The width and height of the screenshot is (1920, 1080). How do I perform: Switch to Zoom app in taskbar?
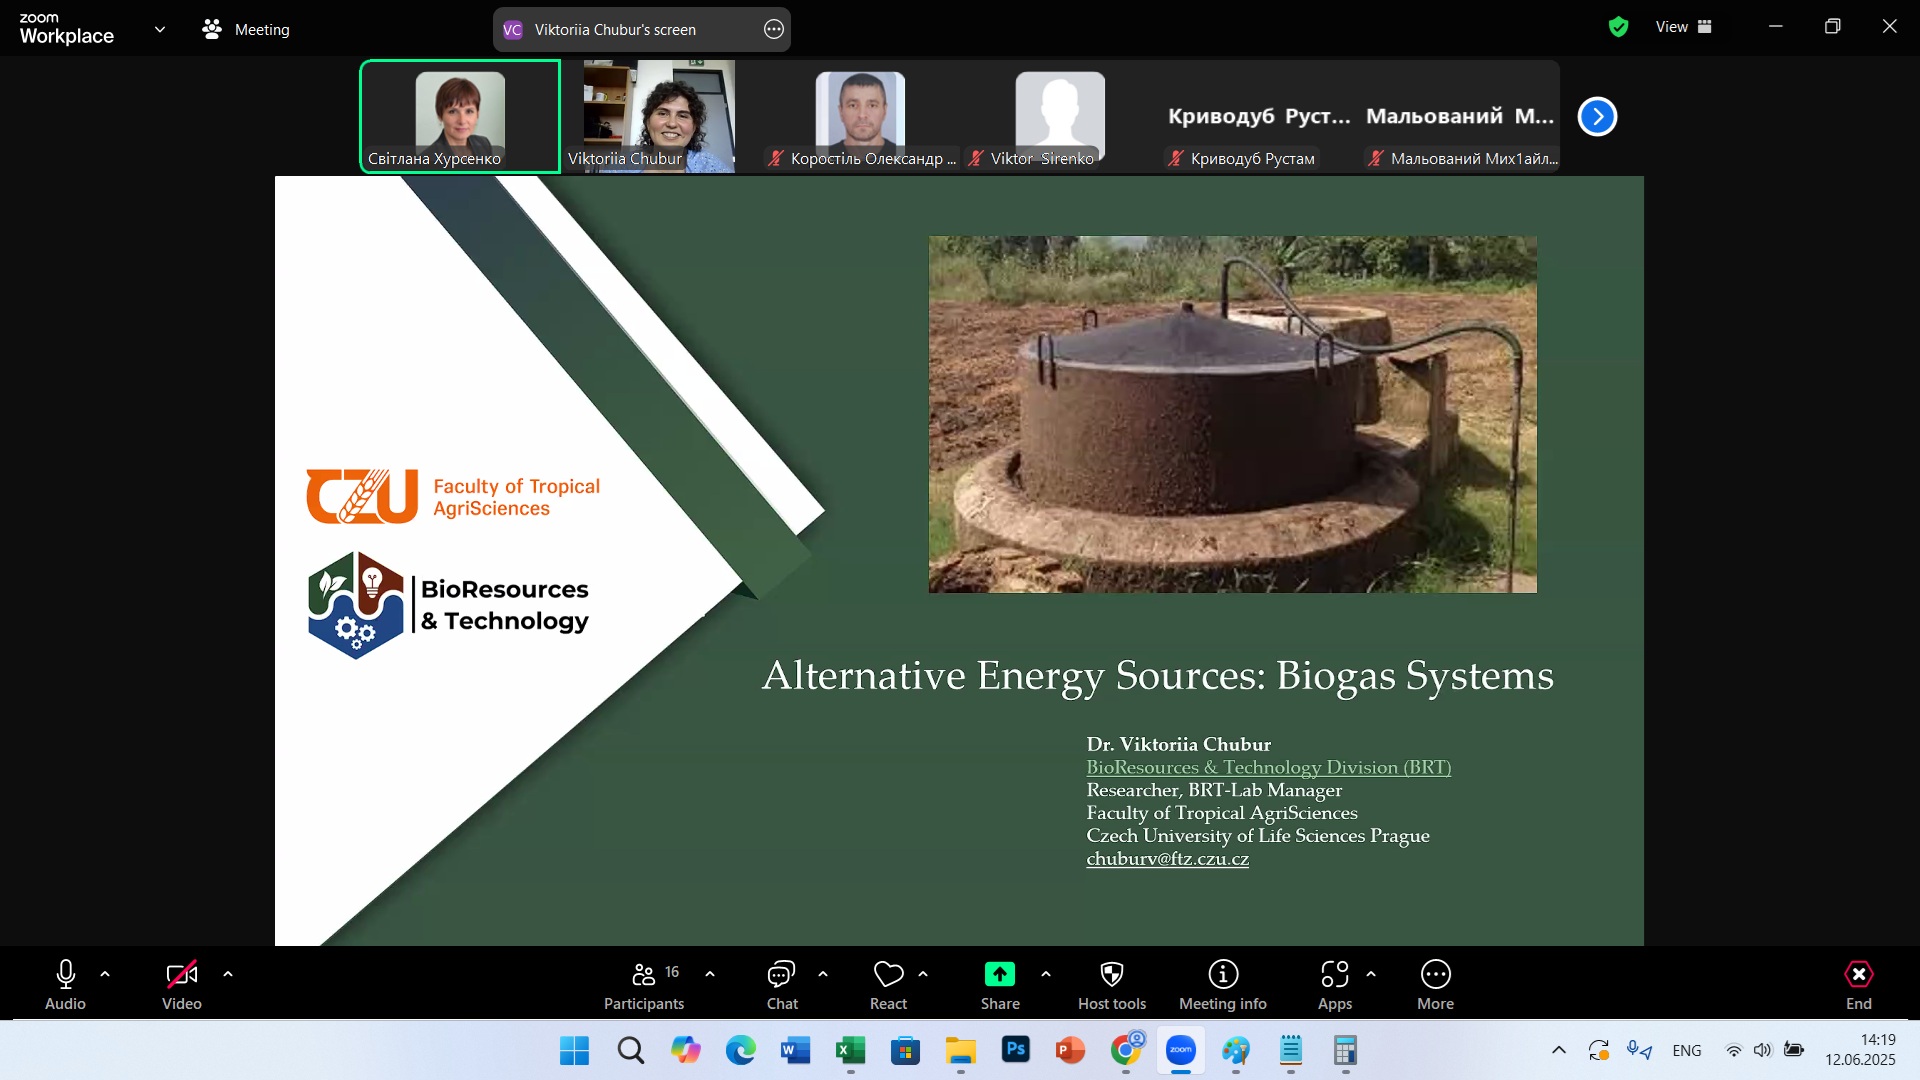tap(1181, 1051)
